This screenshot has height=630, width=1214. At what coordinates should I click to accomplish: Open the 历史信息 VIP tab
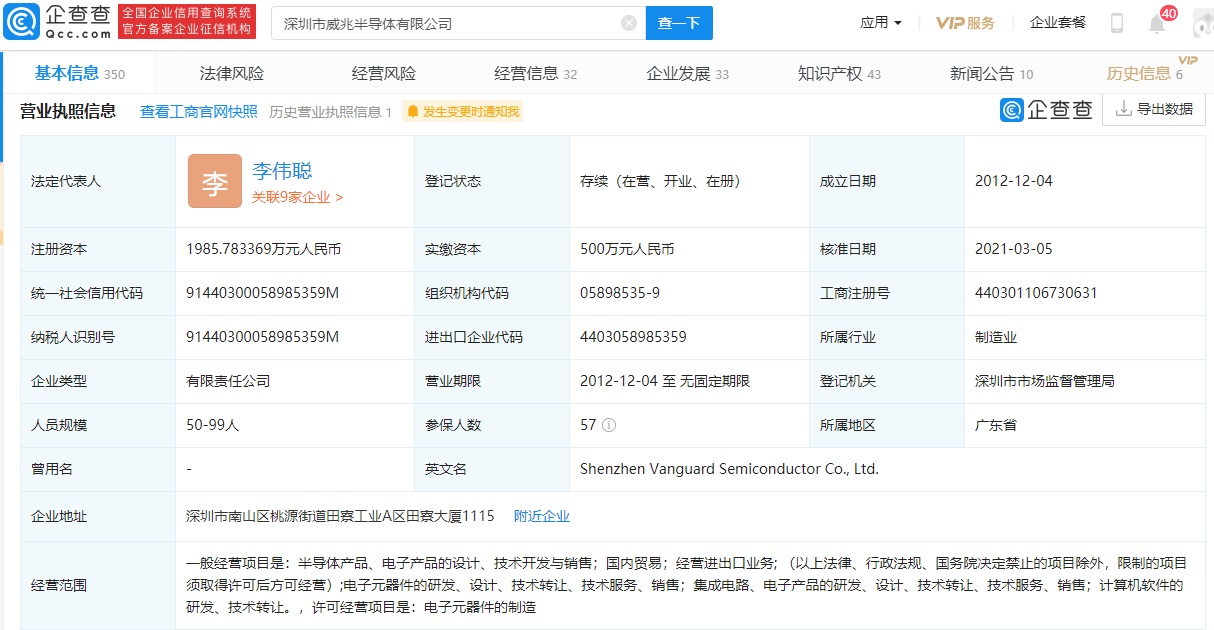[1146, 73]
